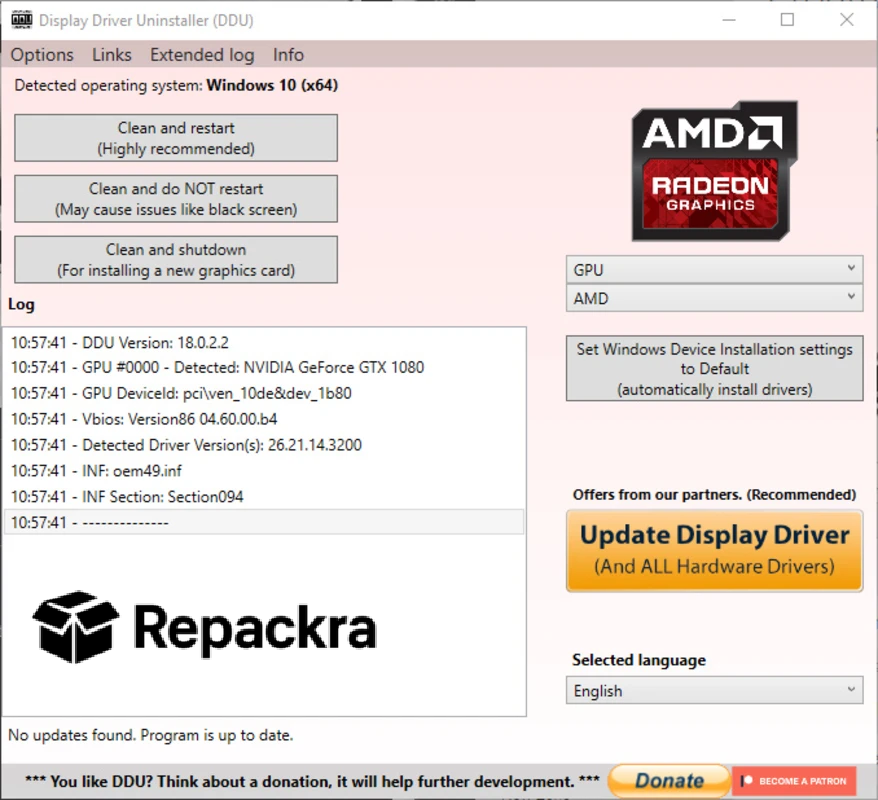Screen dimensions: 878x800
Task: Click Clean and shutdown button
Action: (176, 260)
